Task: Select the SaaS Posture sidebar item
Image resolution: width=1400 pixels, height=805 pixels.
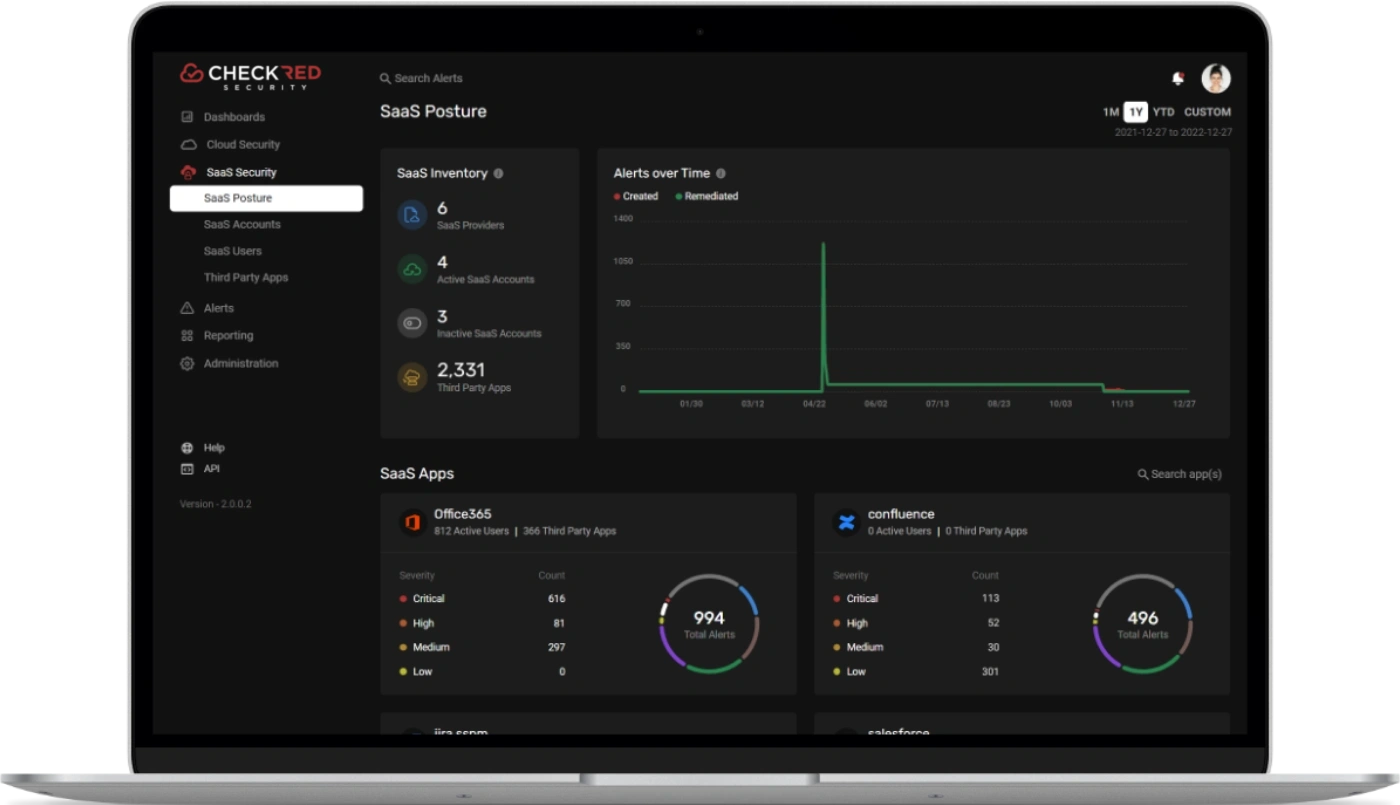Action: [266, 198]
